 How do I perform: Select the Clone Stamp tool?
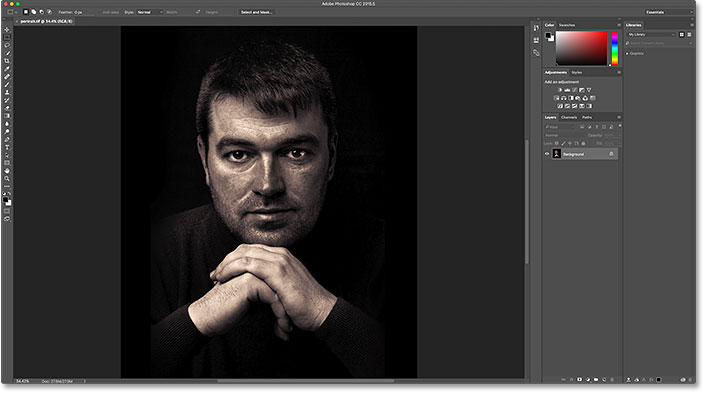[x=7, y=92]
